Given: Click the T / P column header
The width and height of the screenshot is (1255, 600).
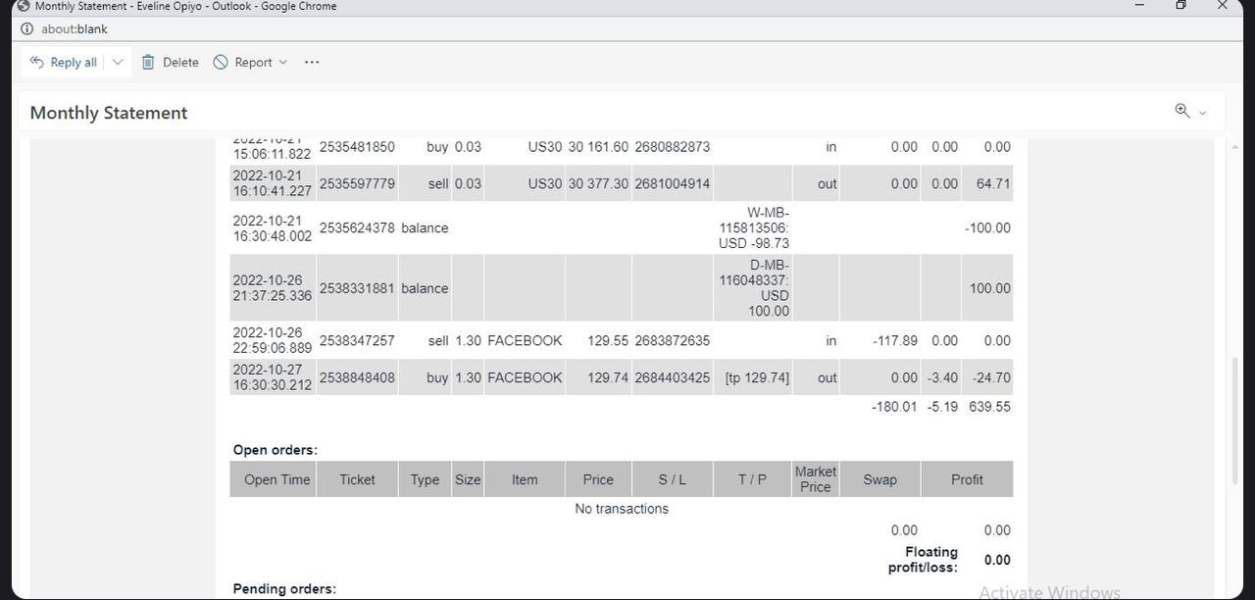Looking at the screenshot, I should (x=752, y=480).
